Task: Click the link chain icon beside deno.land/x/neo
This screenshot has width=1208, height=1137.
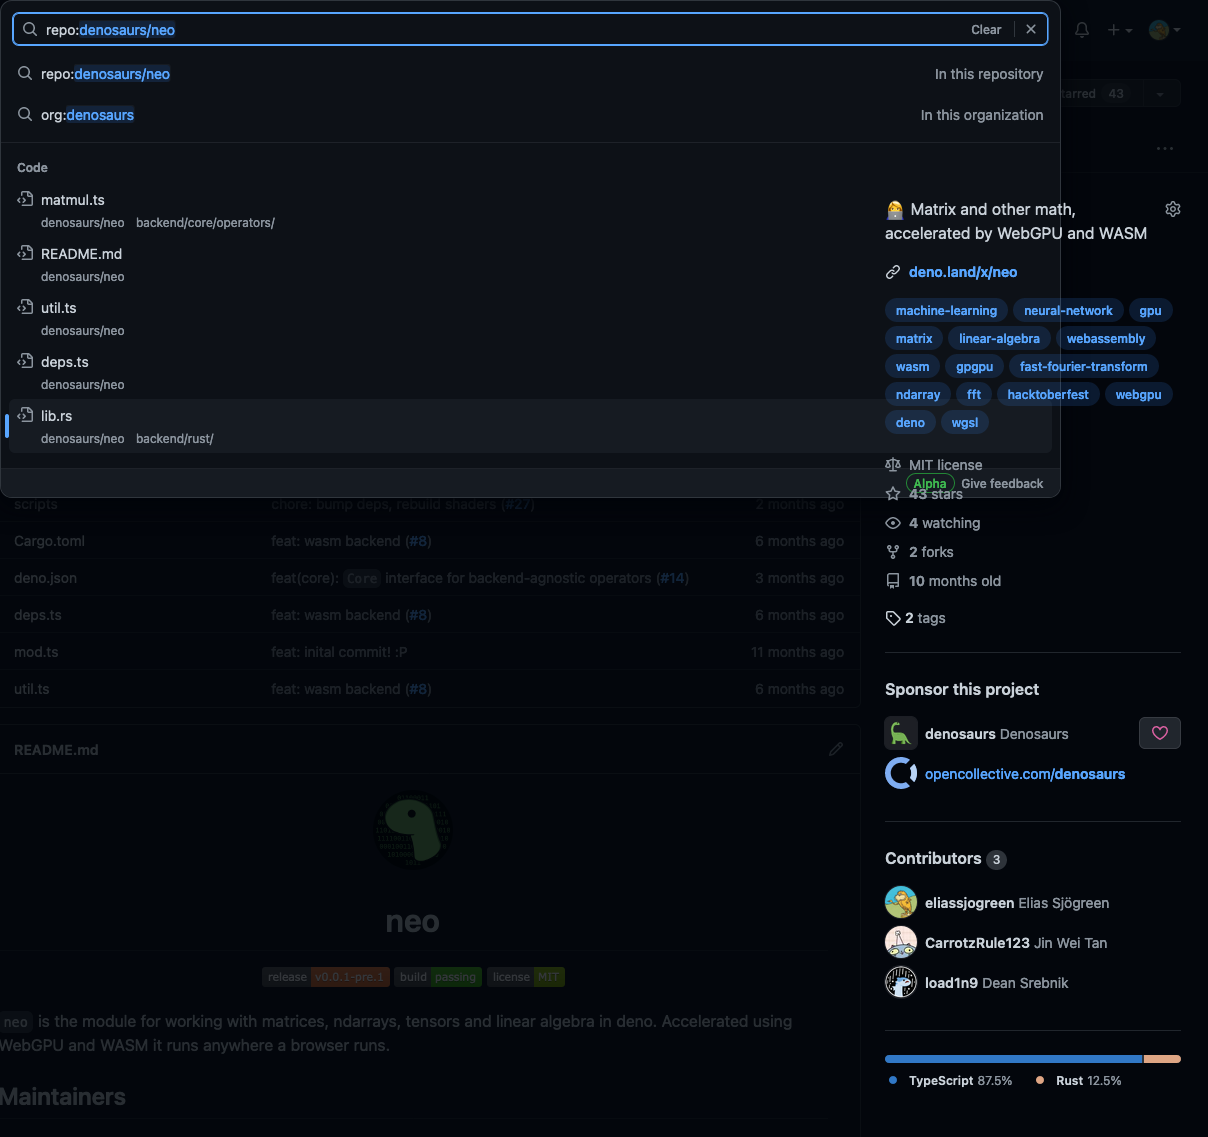Action: (892, 271)
